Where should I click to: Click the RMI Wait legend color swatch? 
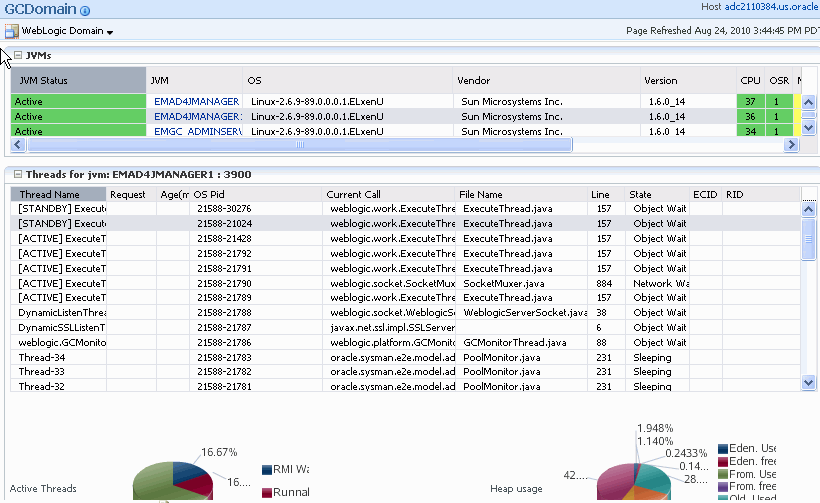[x=267, y=470]
